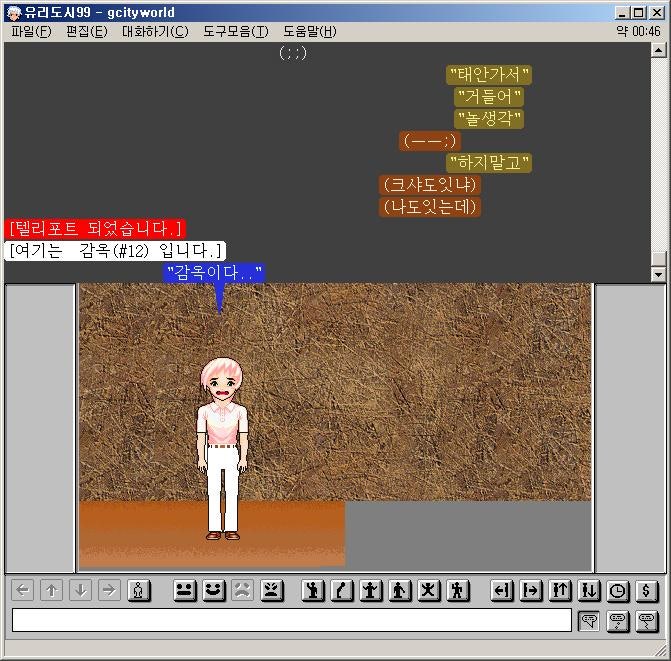Click the left-arrow-with-bar toolbar icon
Screen dimensions: 671x661
click(x=502, y=590)
